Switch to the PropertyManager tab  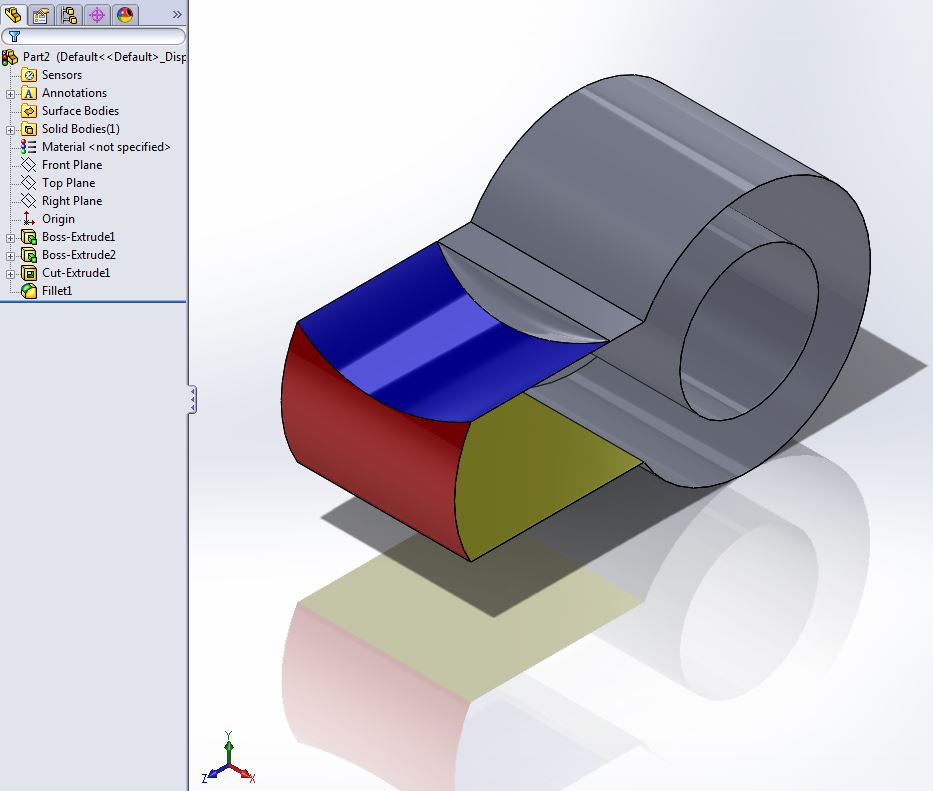(40, 15)
